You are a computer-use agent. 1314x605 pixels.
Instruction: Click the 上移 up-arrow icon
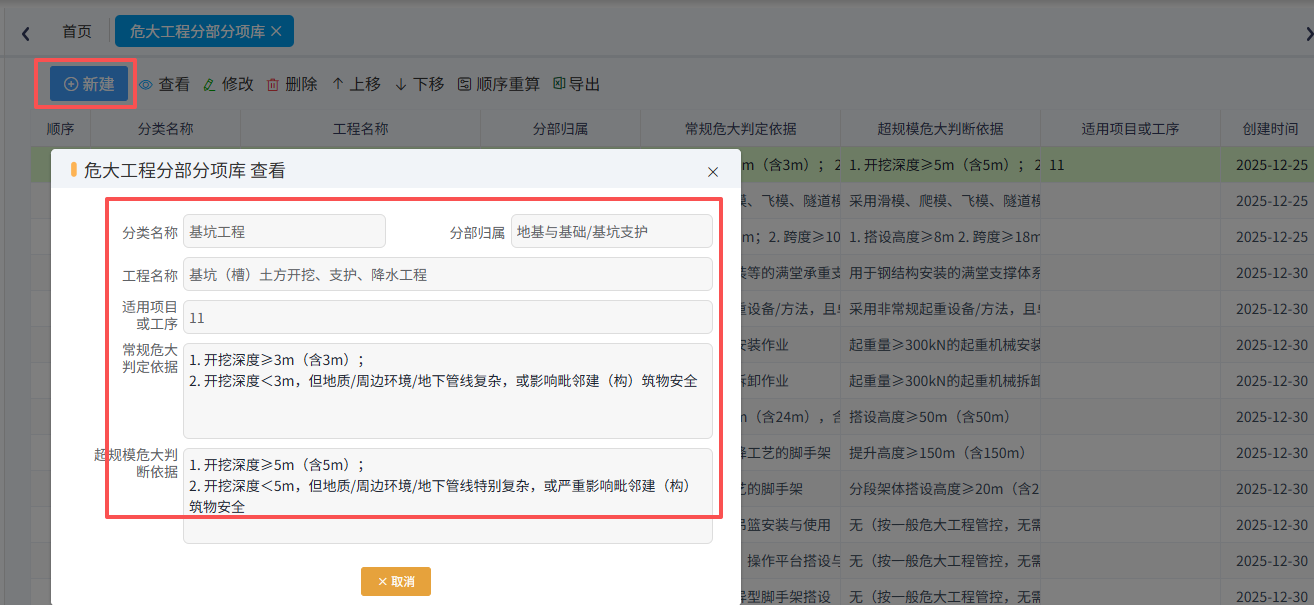tap(338, 85)
